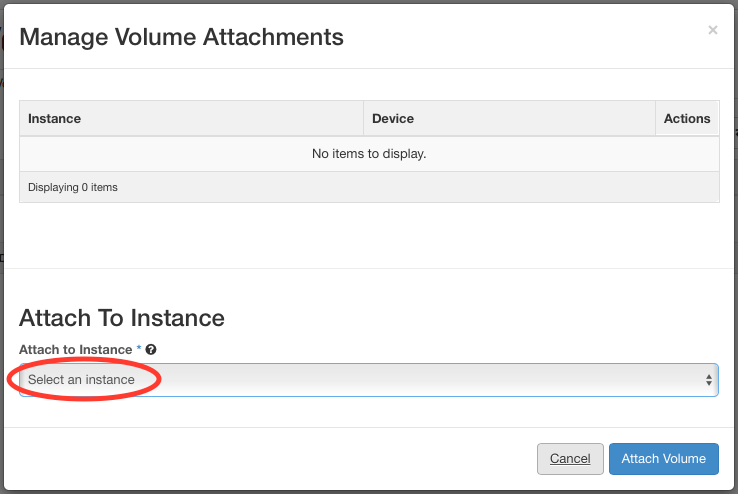Open the Select an instance dropdown
The image size is (738, 494).
point(368,380)
